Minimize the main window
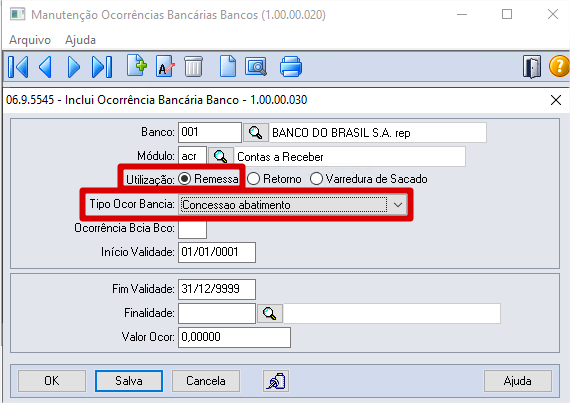 (462, 14)
